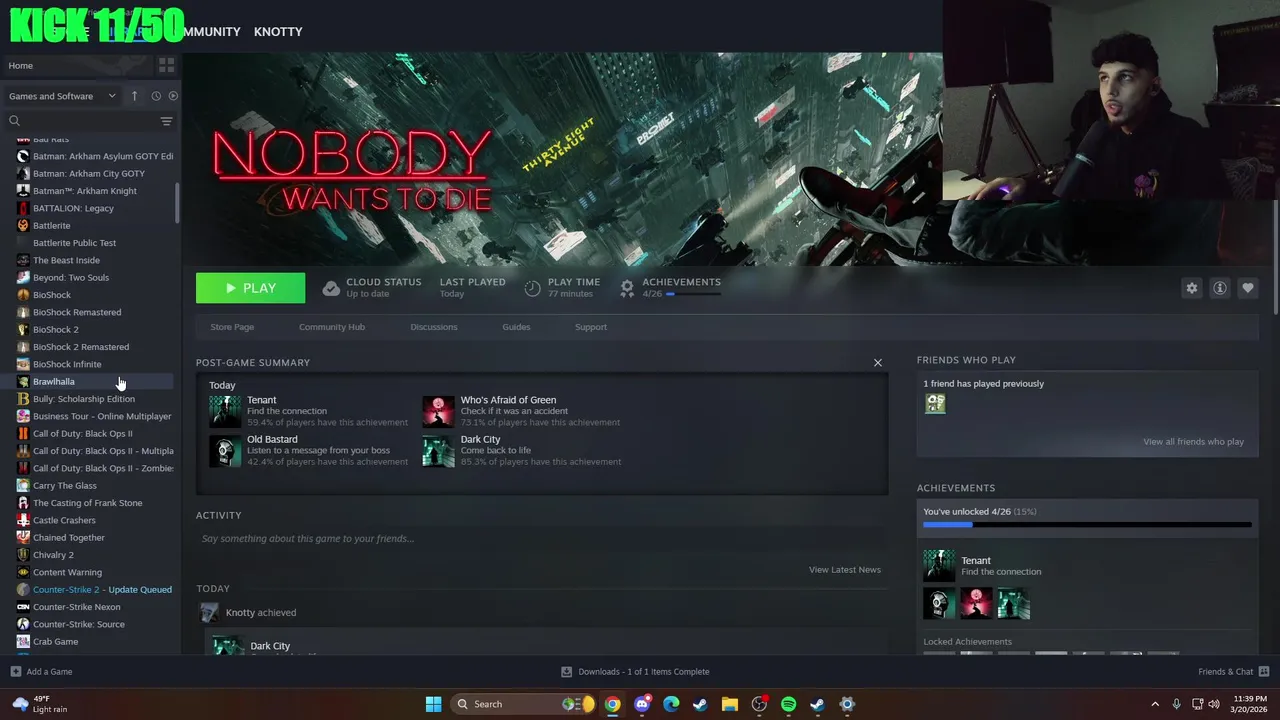Click the green PLAY button
Viewport: 1280px width, 720px height.
tap(250, 288)
